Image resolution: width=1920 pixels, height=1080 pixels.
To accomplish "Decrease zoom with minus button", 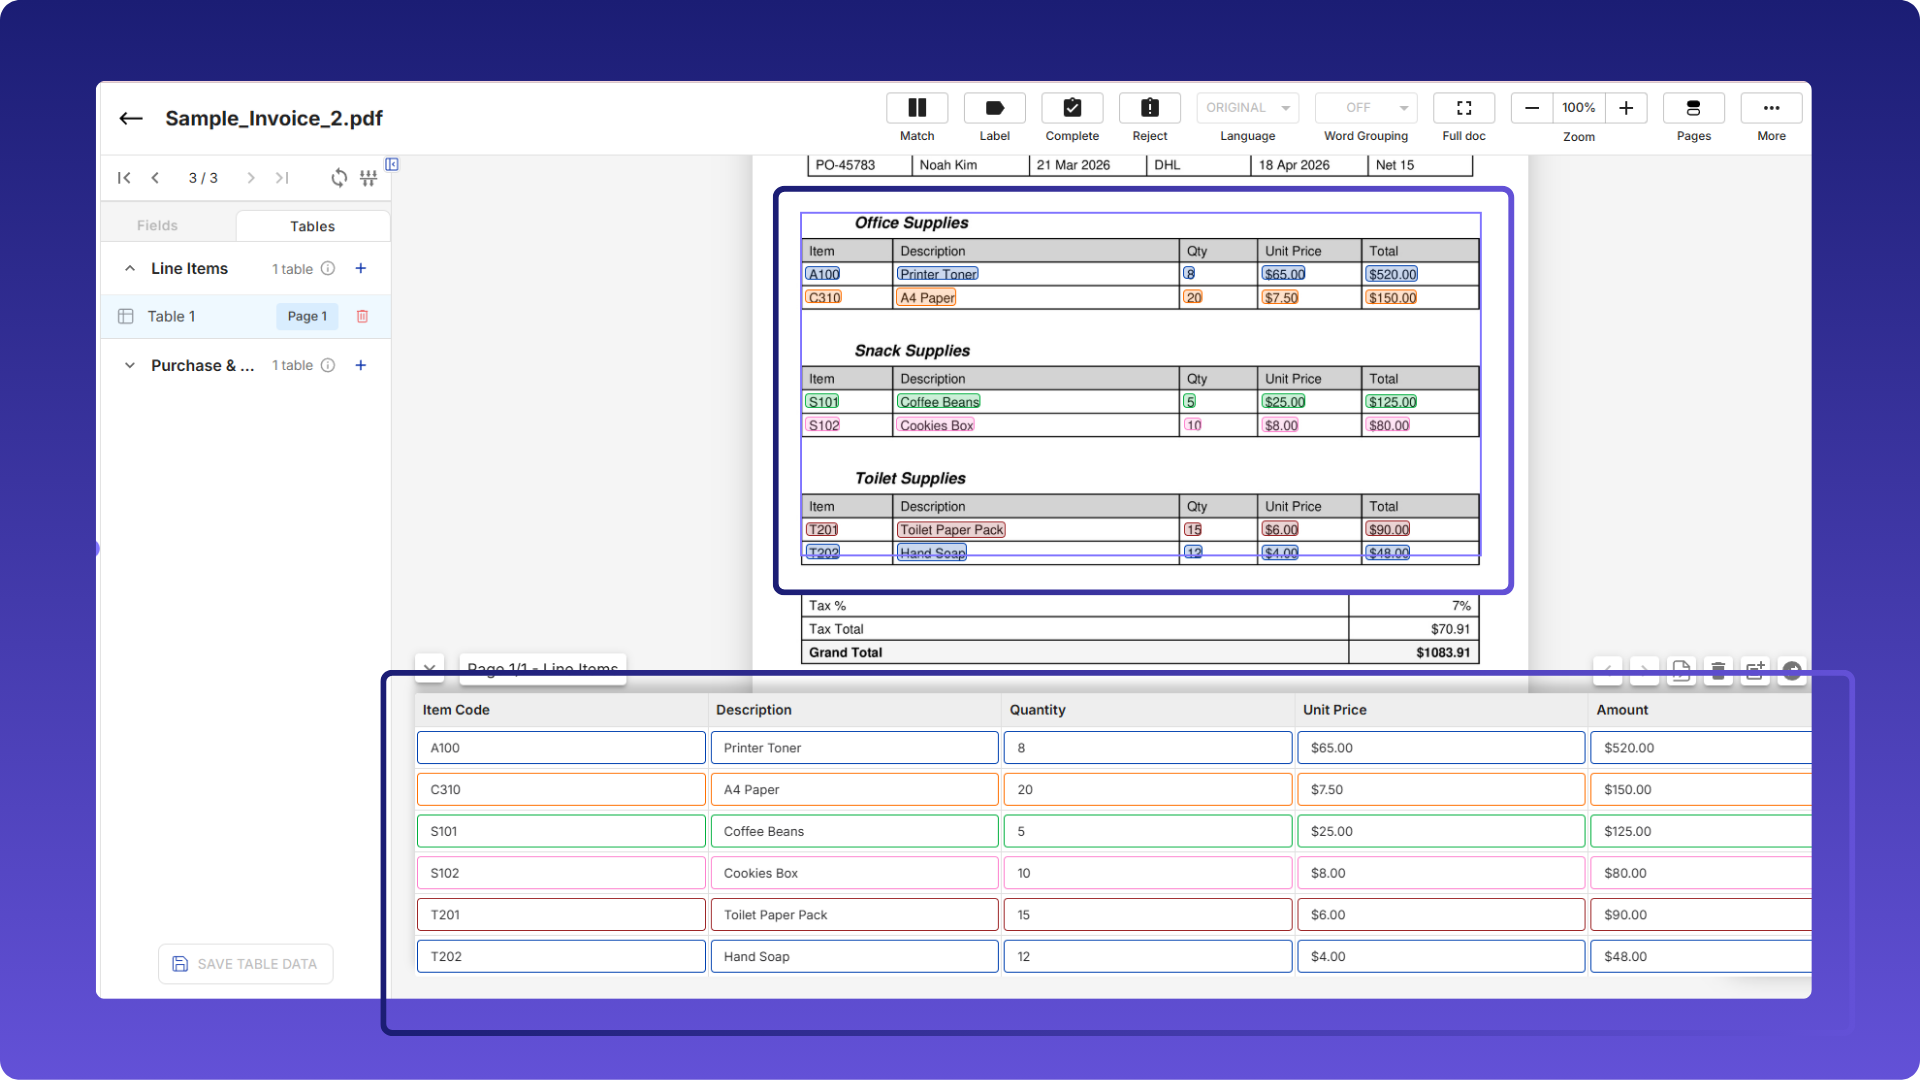I will click(x=1531, y=108).
